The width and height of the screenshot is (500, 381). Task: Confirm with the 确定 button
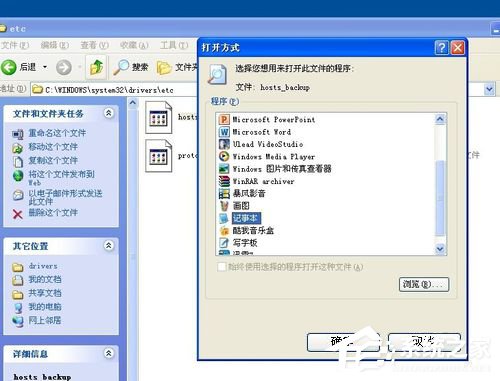[x=343, y=342]
